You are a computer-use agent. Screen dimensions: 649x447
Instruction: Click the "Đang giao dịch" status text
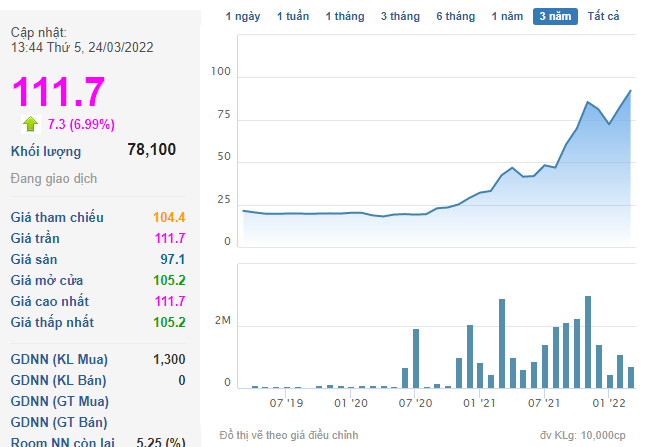tap(54, 178)
